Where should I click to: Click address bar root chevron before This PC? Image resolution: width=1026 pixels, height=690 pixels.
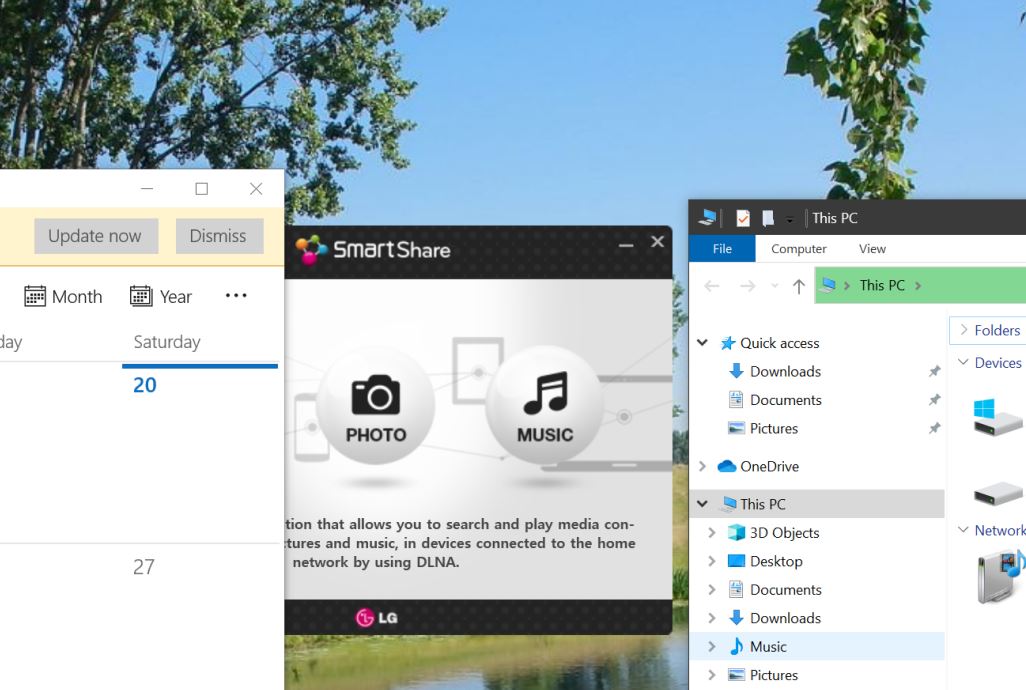tap(847, 286)
